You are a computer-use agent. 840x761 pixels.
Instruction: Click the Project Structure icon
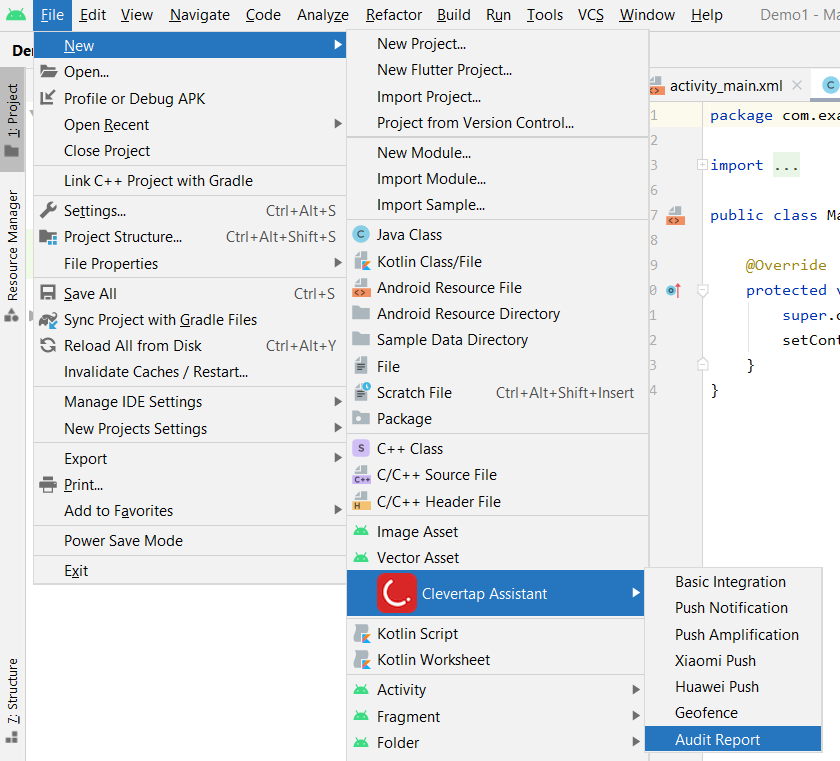pos(48,237)
